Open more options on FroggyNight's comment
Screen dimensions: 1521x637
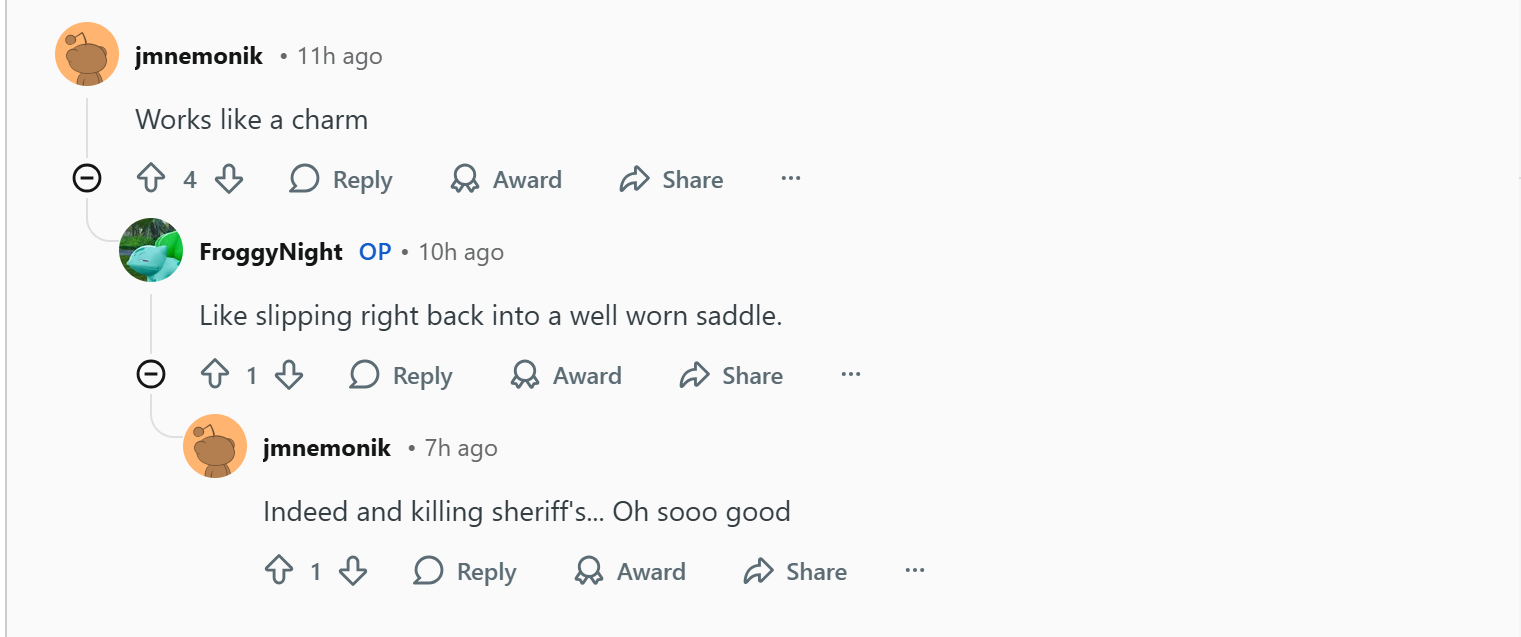[x=851, y=375]
